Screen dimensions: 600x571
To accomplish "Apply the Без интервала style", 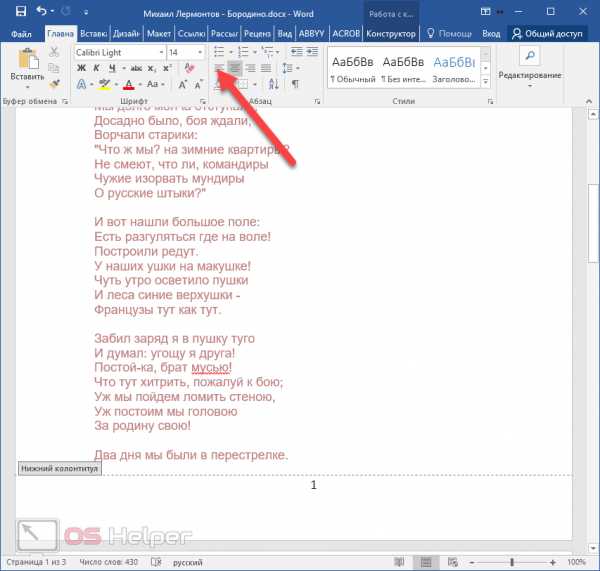I will click(403, 69).
